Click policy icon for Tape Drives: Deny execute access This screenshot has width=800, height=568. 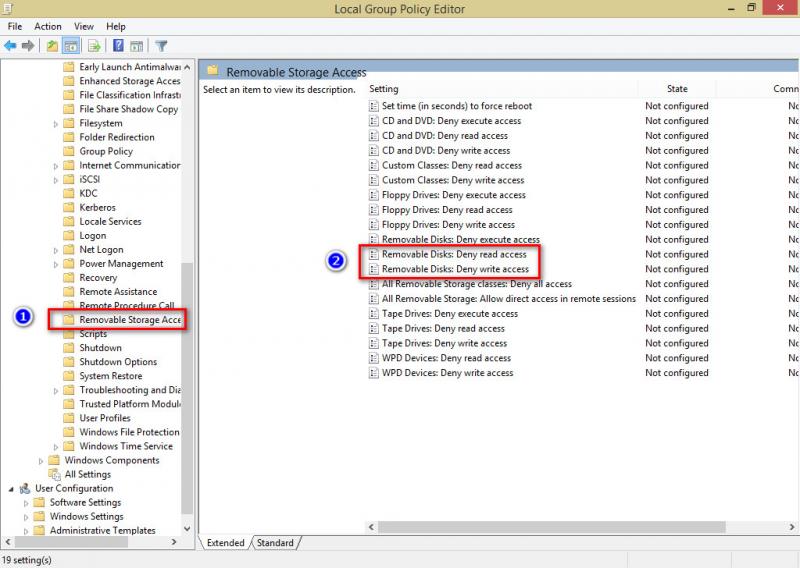(374, 313)
